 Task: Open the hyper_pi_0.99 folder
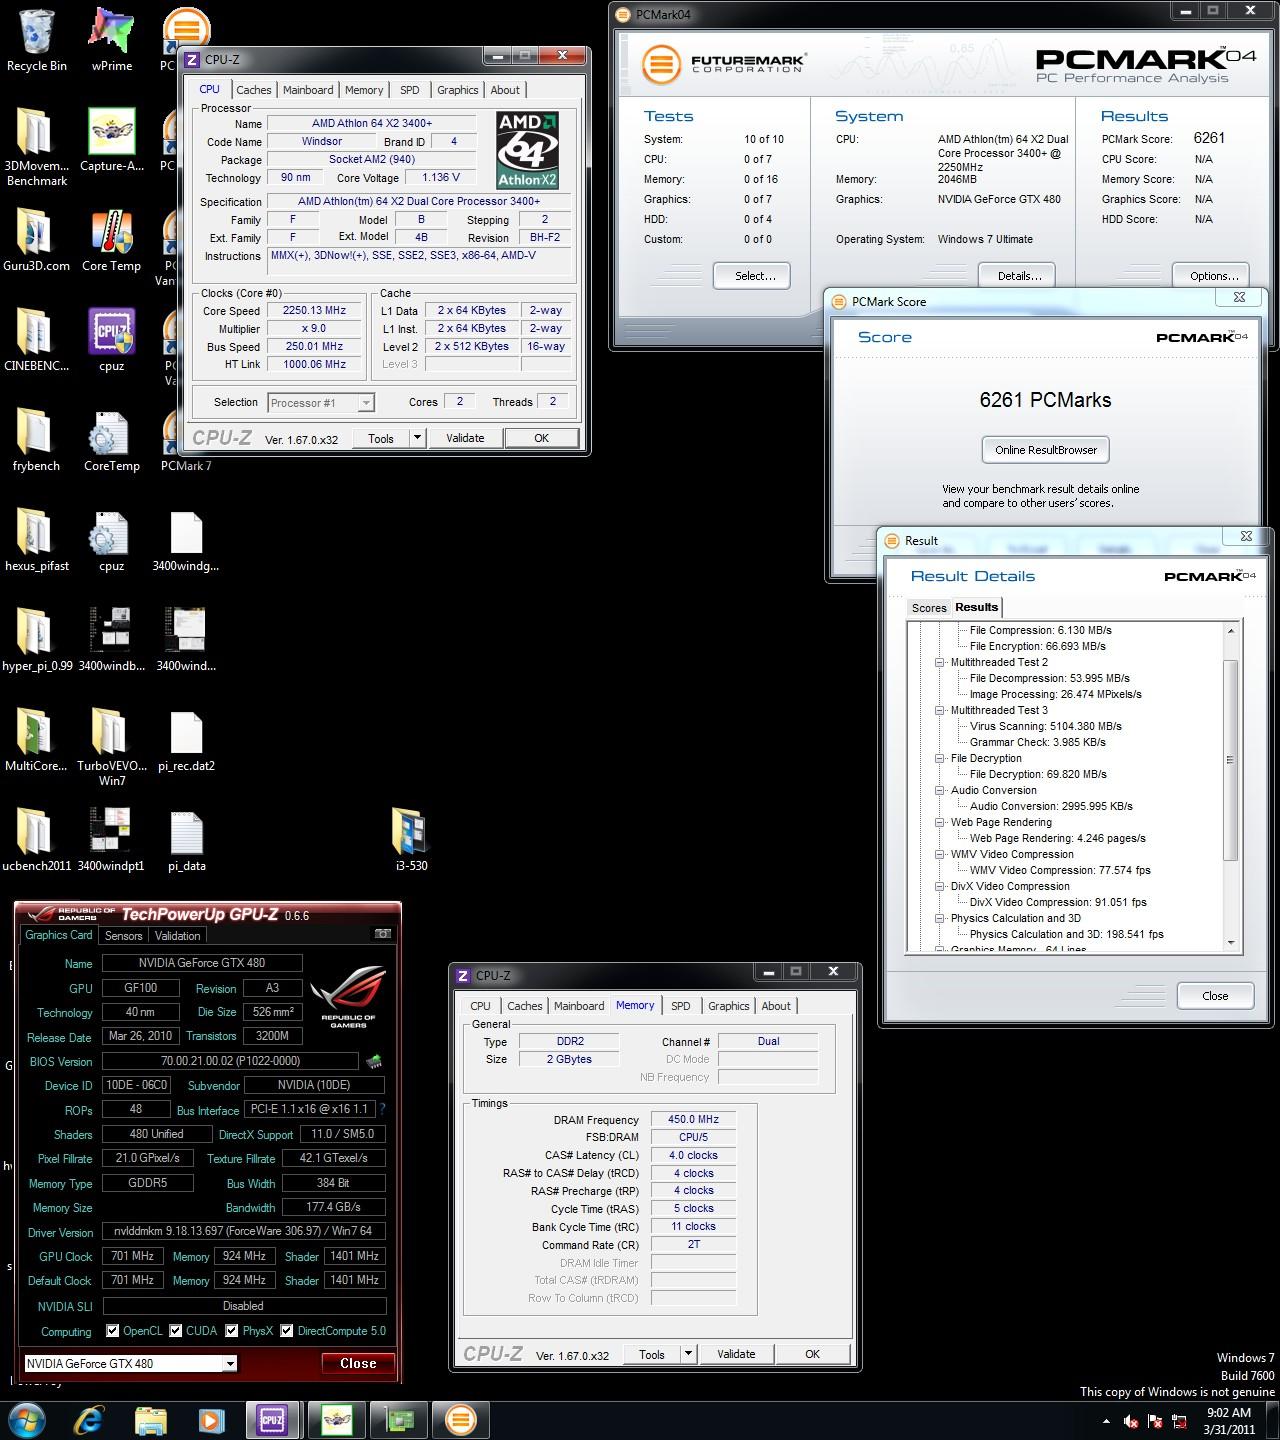pyautogui.click(x=36, y=640)
